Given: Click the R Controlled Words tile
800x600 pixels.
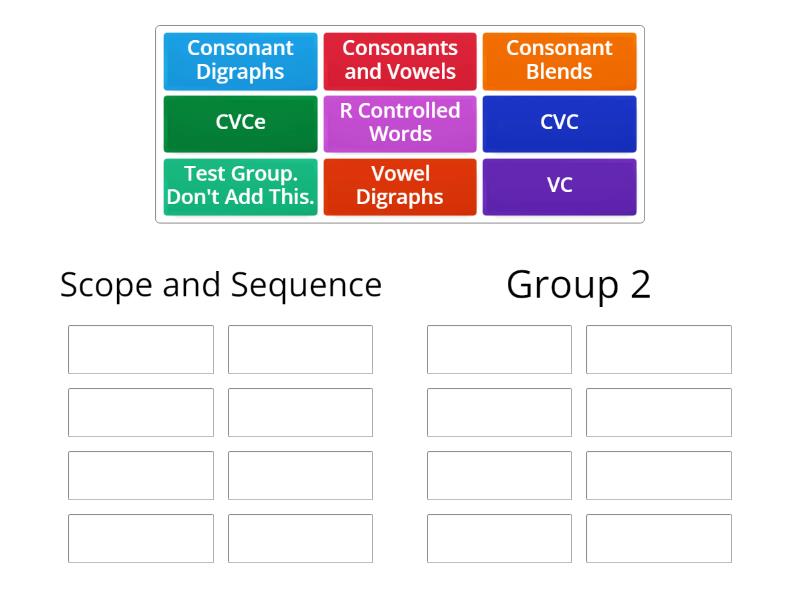Looking at the screenshot, I should pyautogui.click(x=400, y=123).
